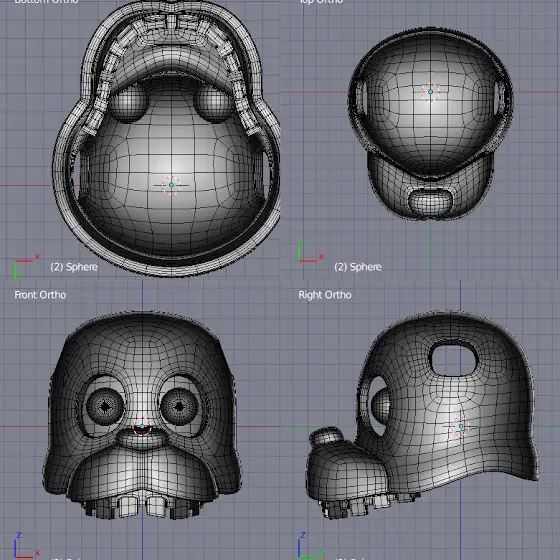This screenshot has width=560, height=560.
Task: Click the front teeth in Front Ortho view
Action: coord(142,506)
